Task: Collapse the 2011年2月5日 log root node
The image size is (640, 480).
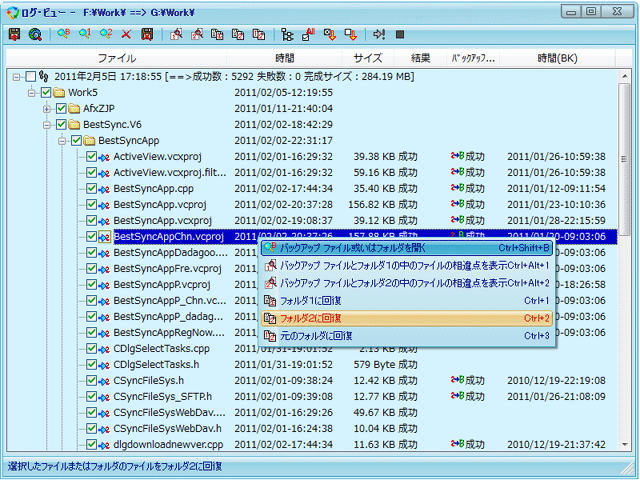Action: click(x=16, y=77)
